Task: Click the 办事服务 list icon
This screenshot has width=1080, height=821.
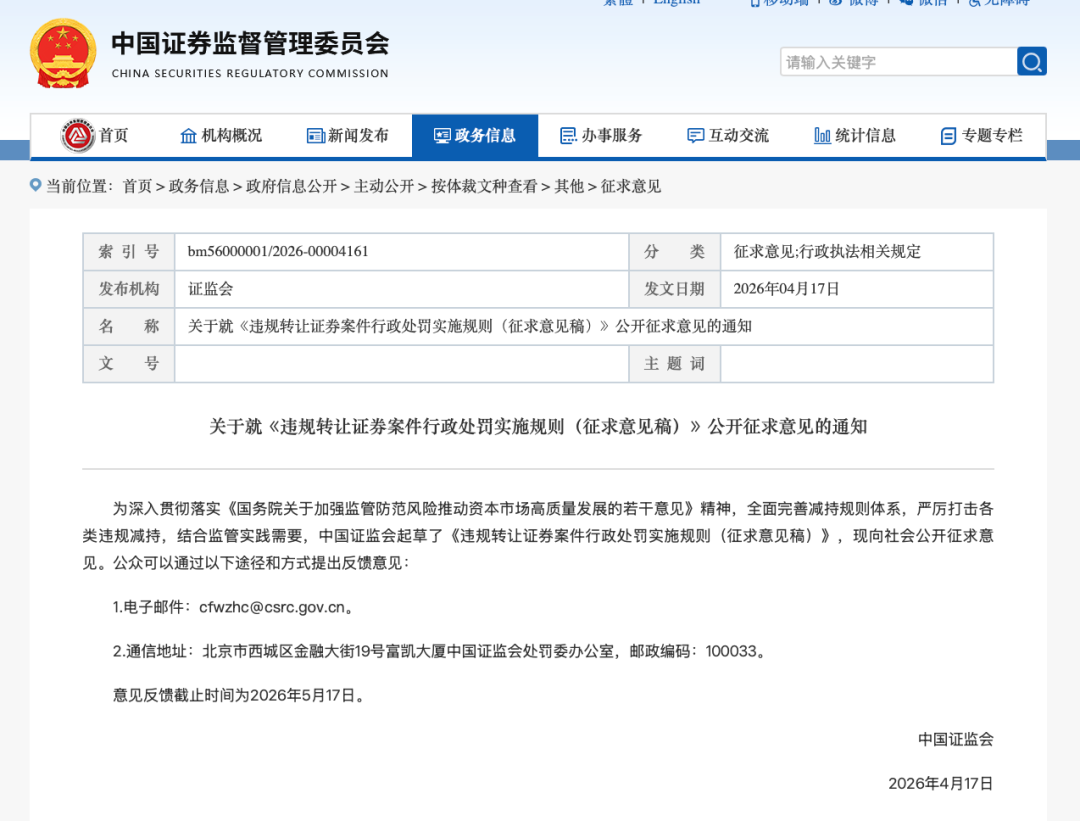Action: tap(568, 136)
